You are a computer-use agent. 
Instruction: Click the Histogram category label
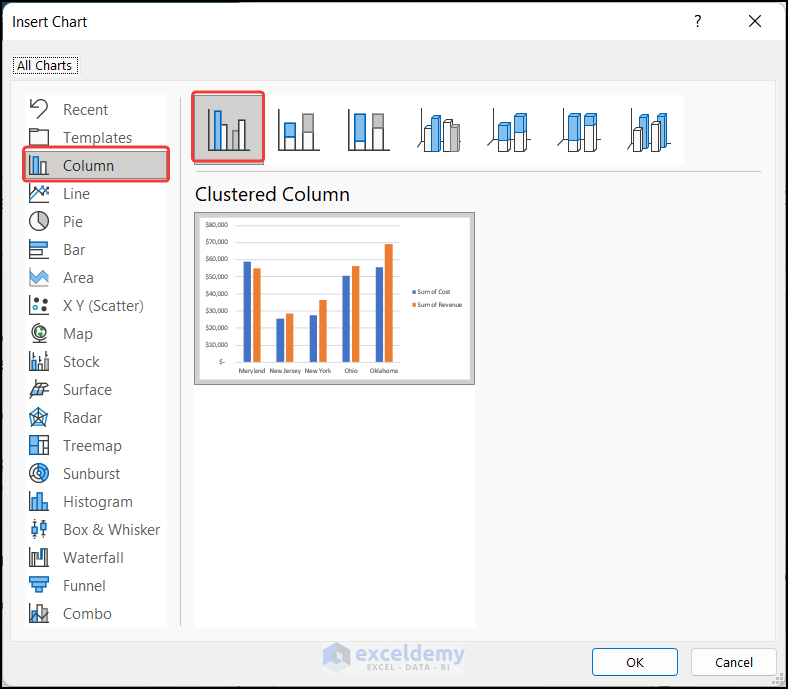point(98,502)
